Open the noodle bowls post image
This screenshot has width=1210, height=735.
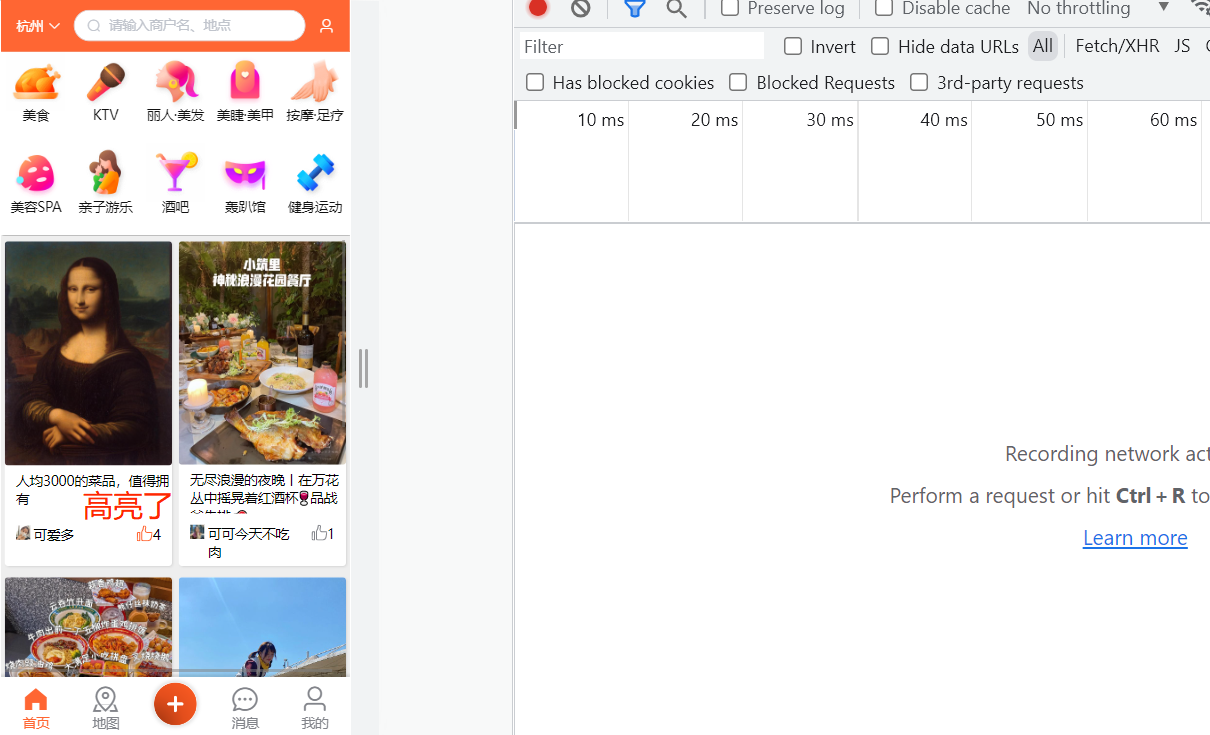pos(88,627)
